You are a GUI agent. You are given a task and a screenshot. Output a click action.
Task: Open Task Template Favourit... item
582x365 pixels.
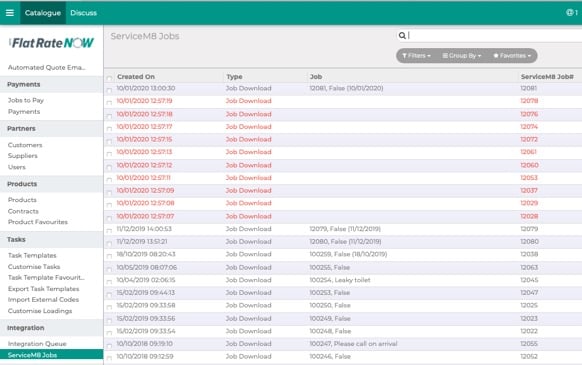46,277
